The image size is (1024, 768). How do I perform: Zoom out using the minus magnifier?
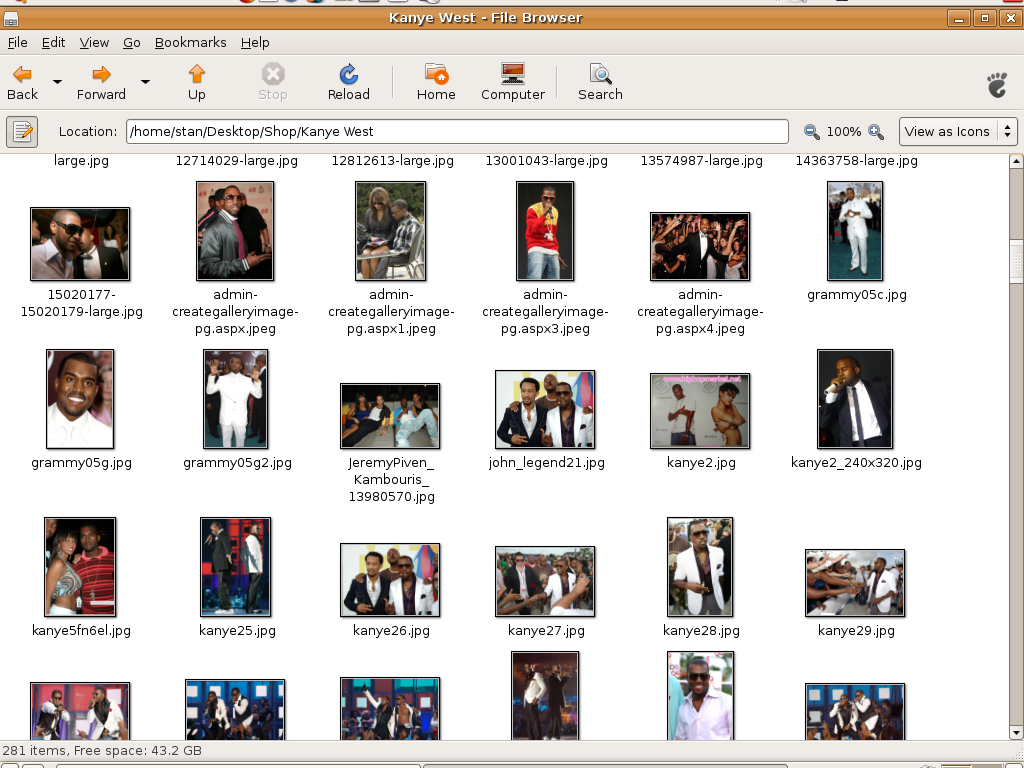[x=812, y=132]
